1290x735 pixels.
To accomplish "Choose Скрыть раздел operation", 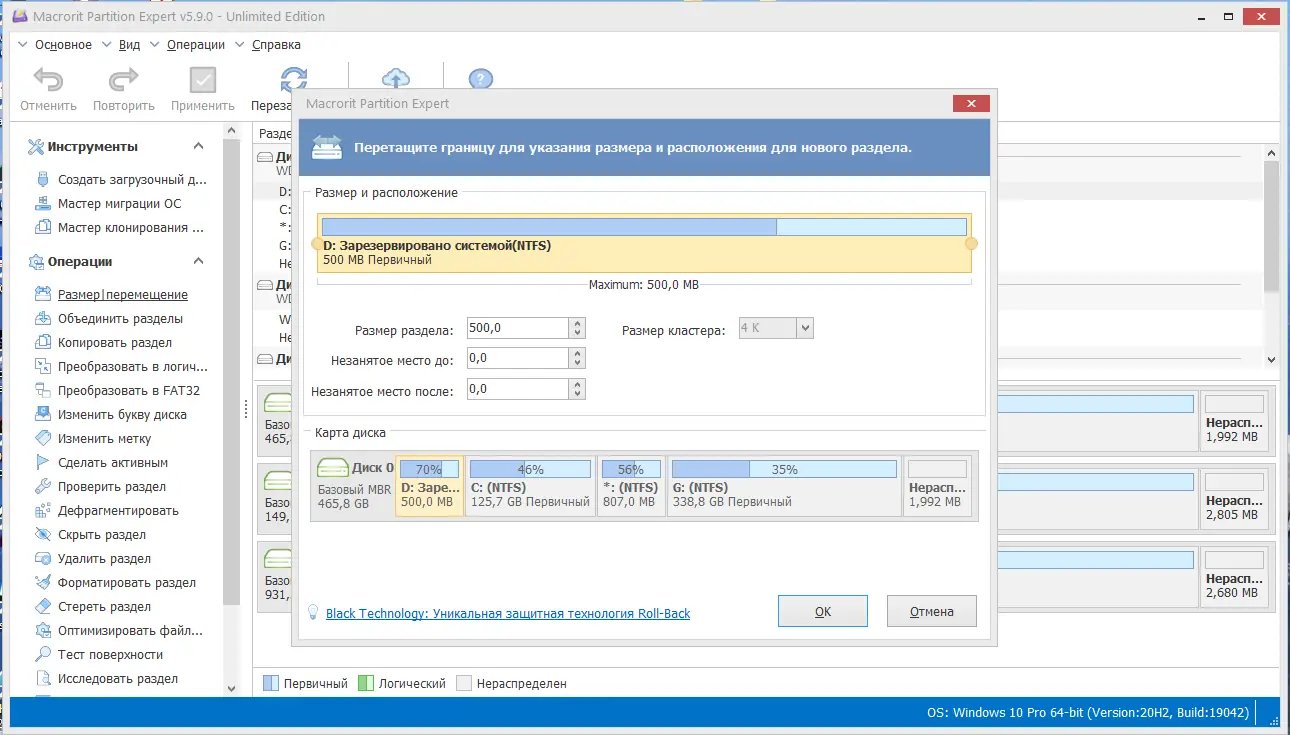I will [x=90, y=535].
